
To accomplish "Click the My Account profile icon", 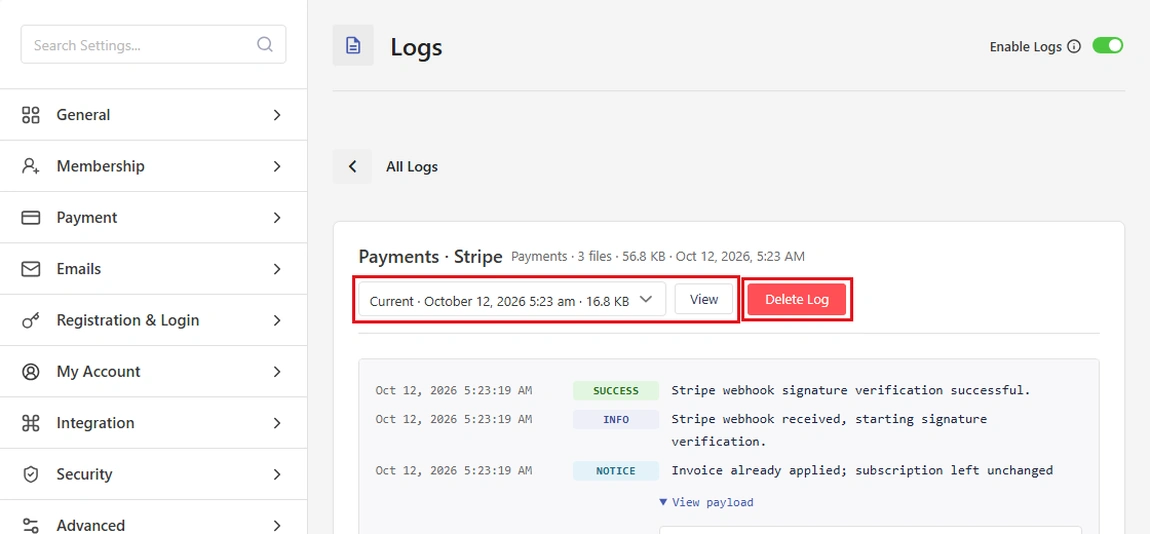I will tap(30, 372).
